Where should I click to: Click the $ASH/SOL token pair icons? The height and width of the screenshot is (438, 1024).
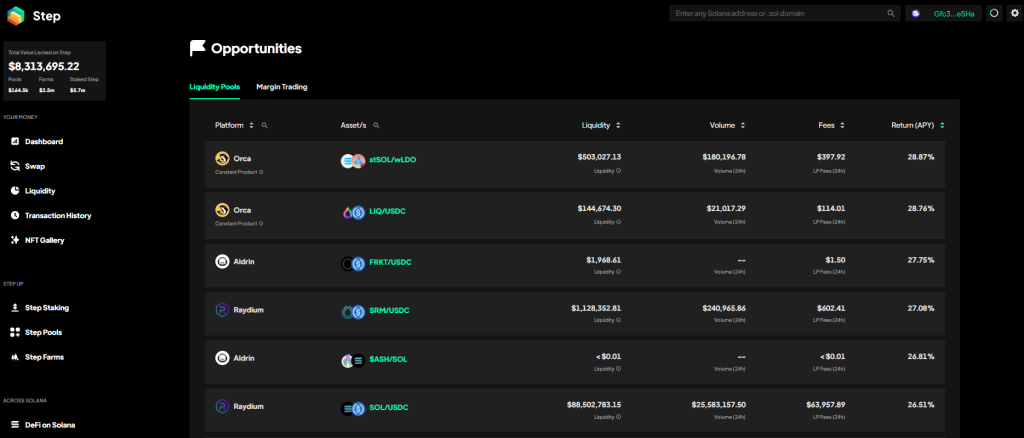pos(353,360)
